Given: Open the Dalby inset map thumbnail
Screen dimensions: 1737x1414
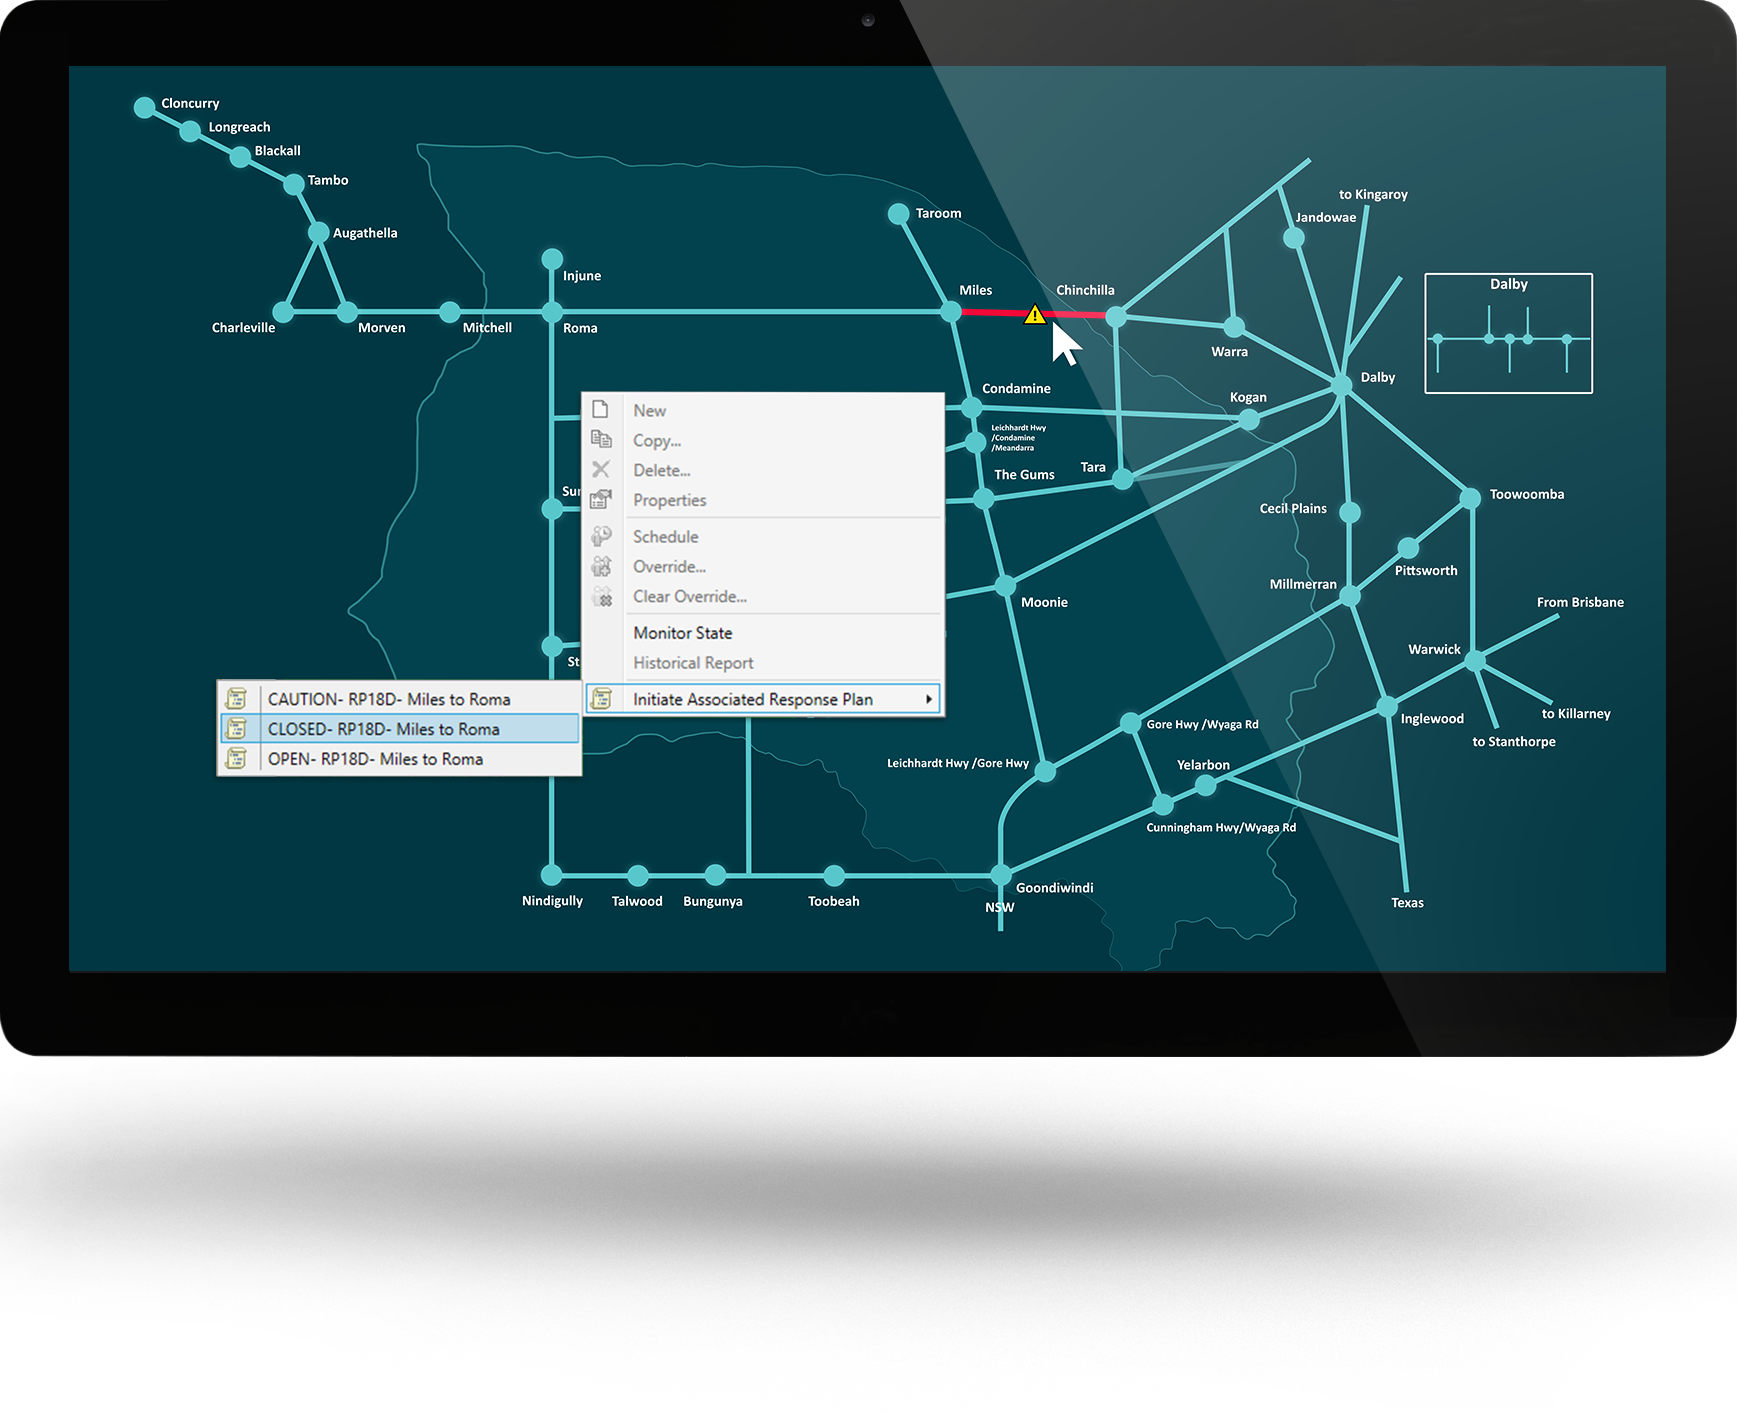Looking at the screenshot, I should pos(1508,334).
